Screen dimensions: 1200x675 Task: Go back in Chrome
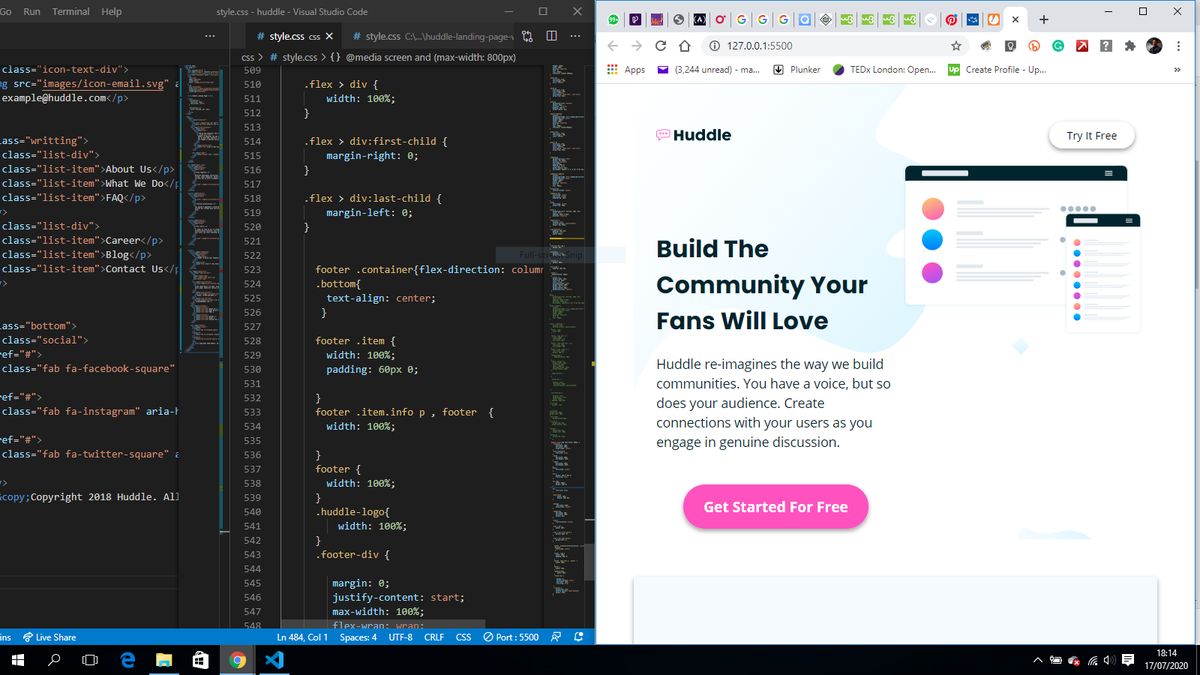(613, 45)
